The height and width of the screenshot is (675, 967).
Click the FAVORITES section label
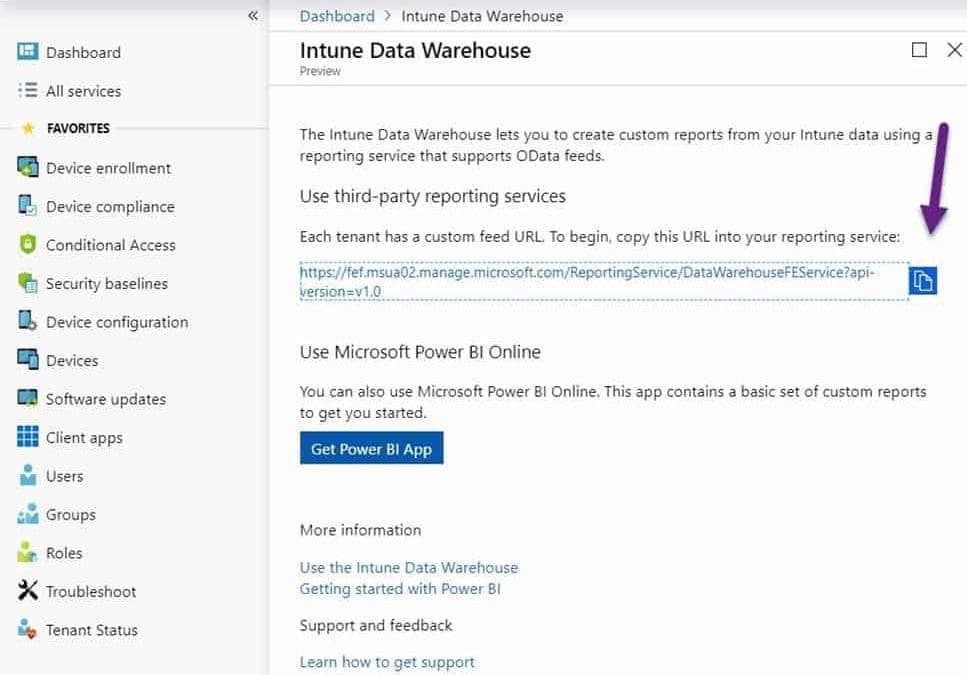coord(78,128)
